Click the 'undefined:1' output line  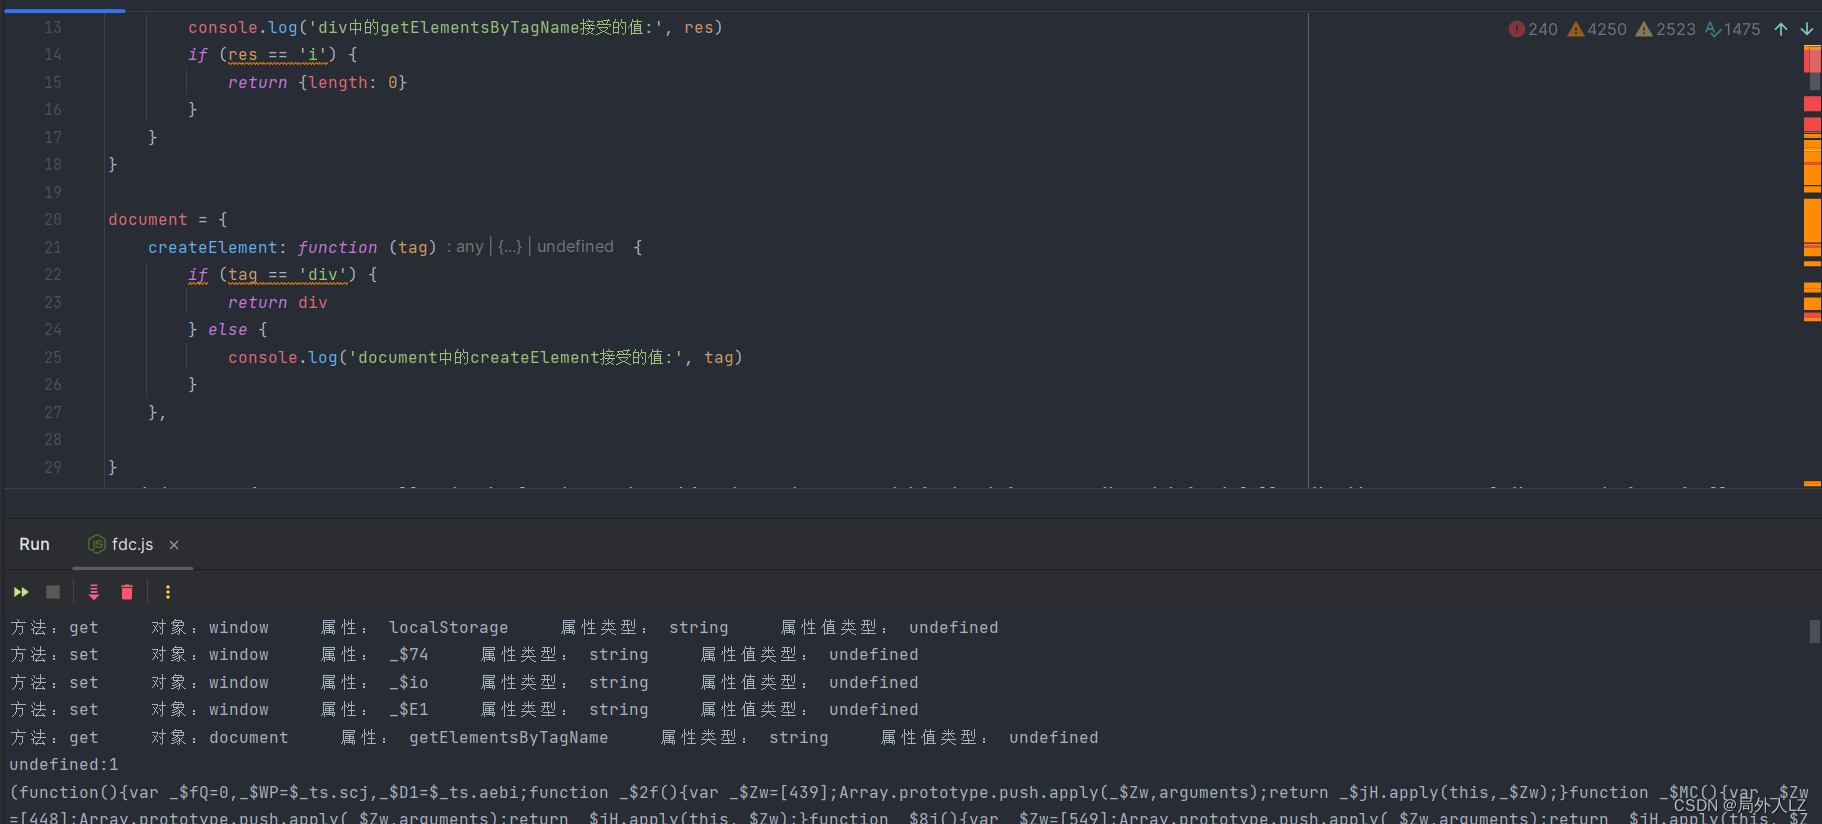[64, 764]
